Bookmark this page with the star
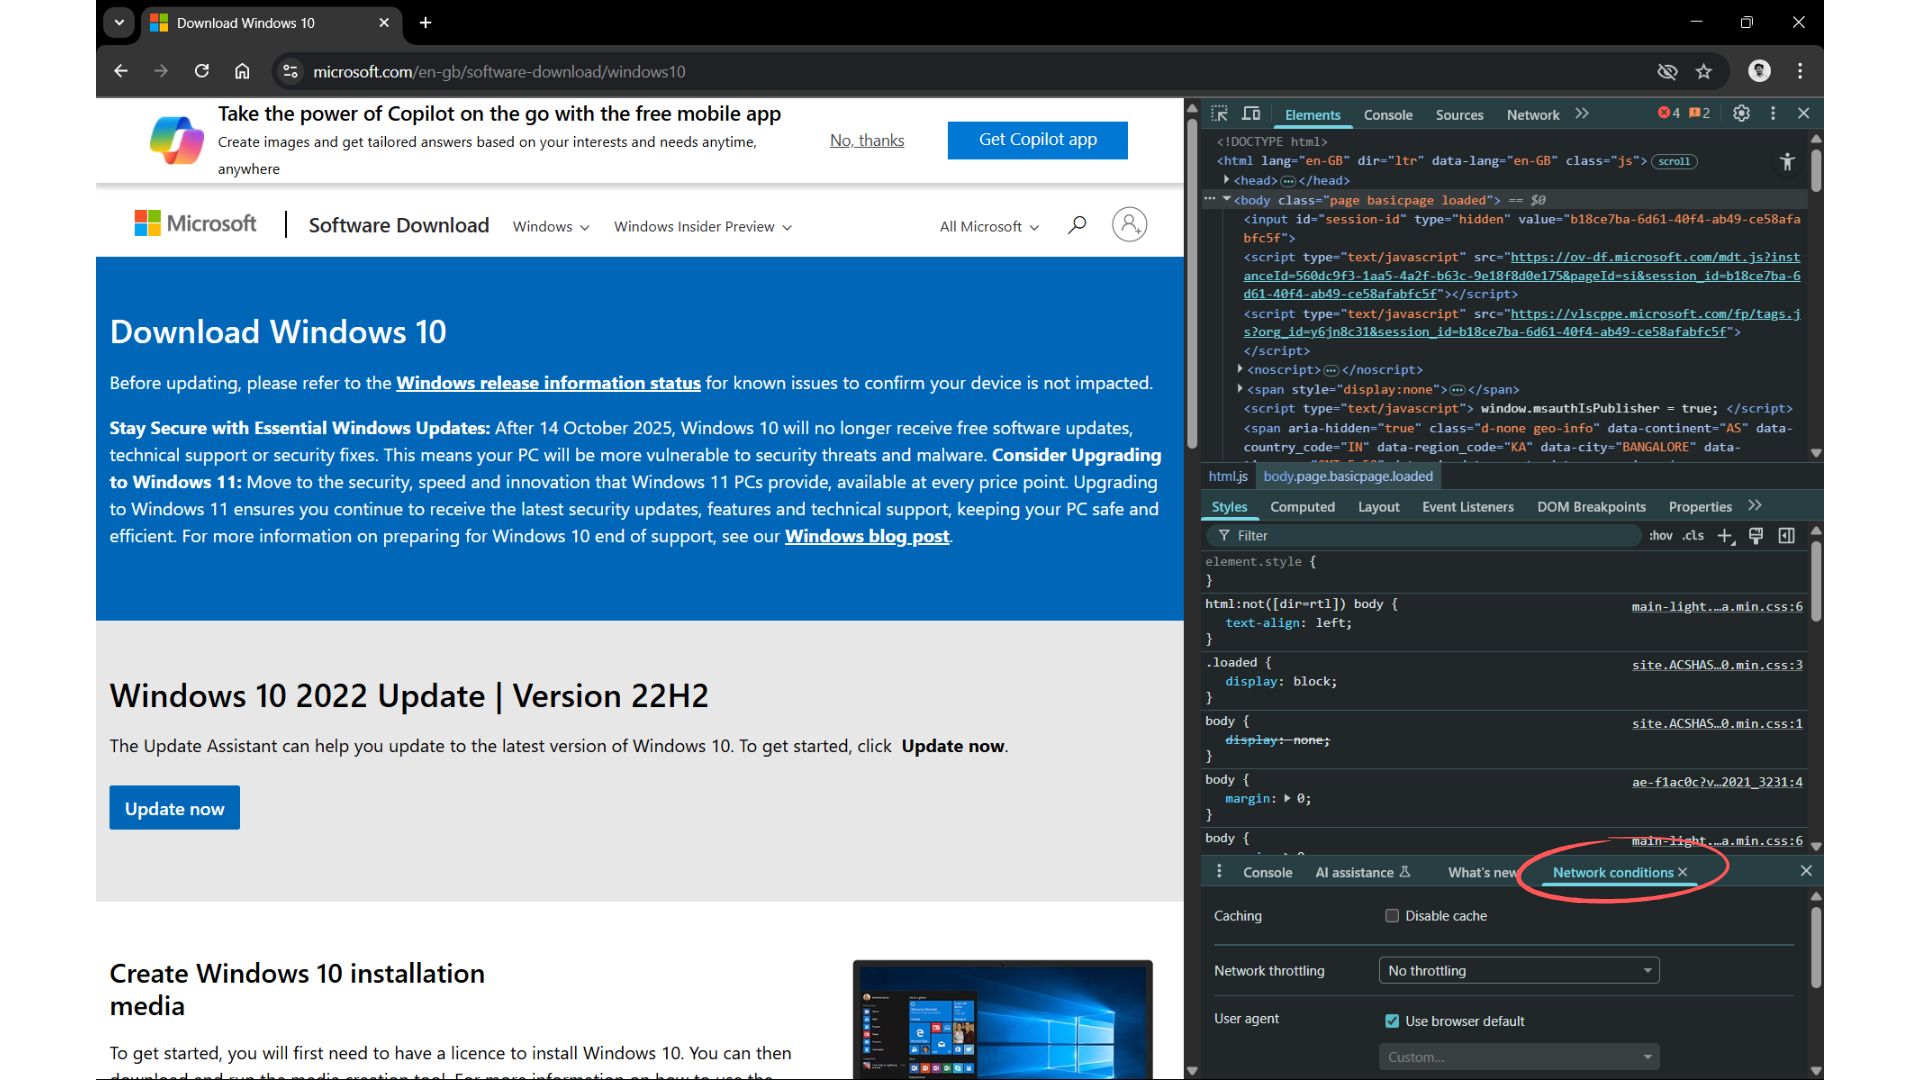 tap(1704, 71)
